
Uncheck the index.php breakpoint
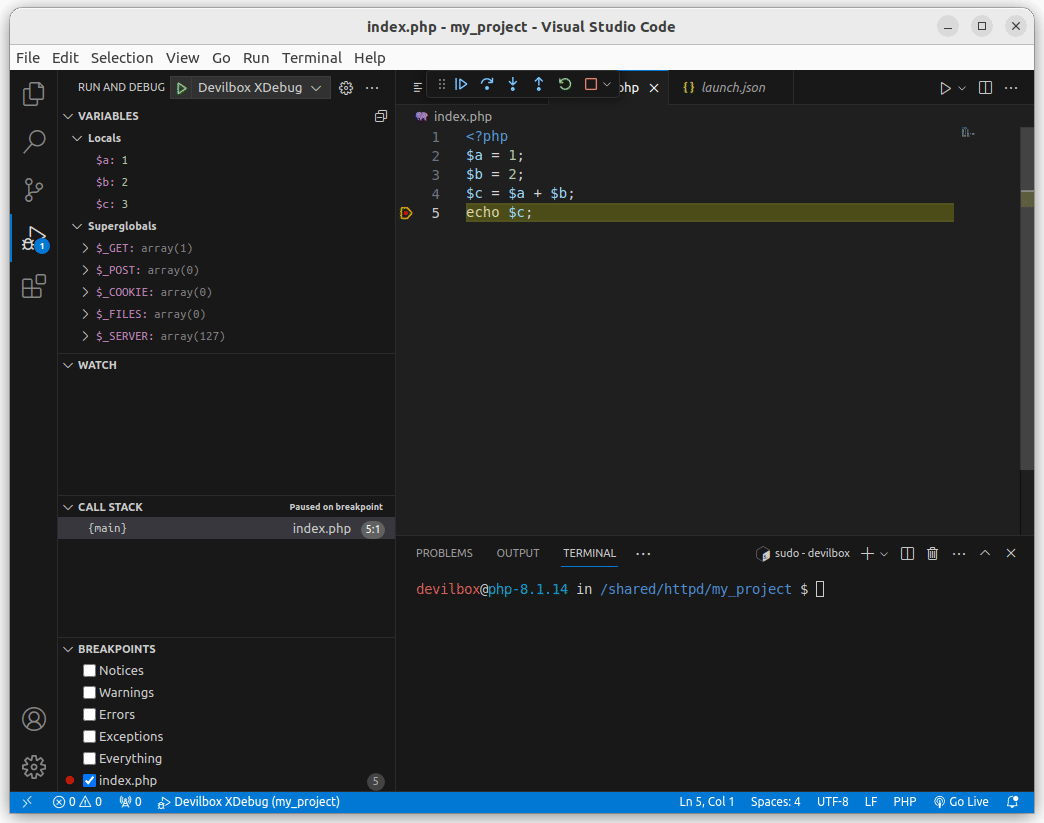click(90, 781)
